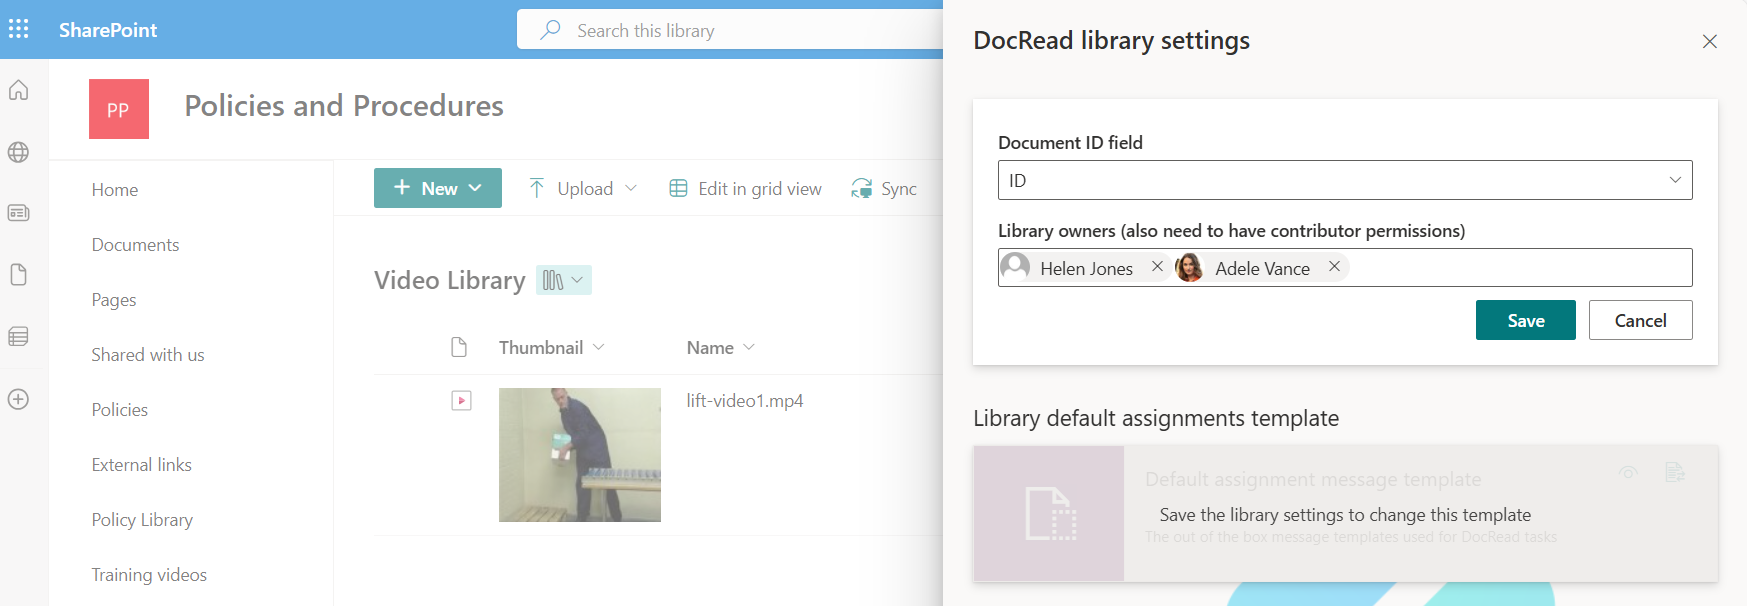Cancel the library settings changes
This screenshot has width=1747, height=606.
pyautogui.click(x=1641, y=320)
